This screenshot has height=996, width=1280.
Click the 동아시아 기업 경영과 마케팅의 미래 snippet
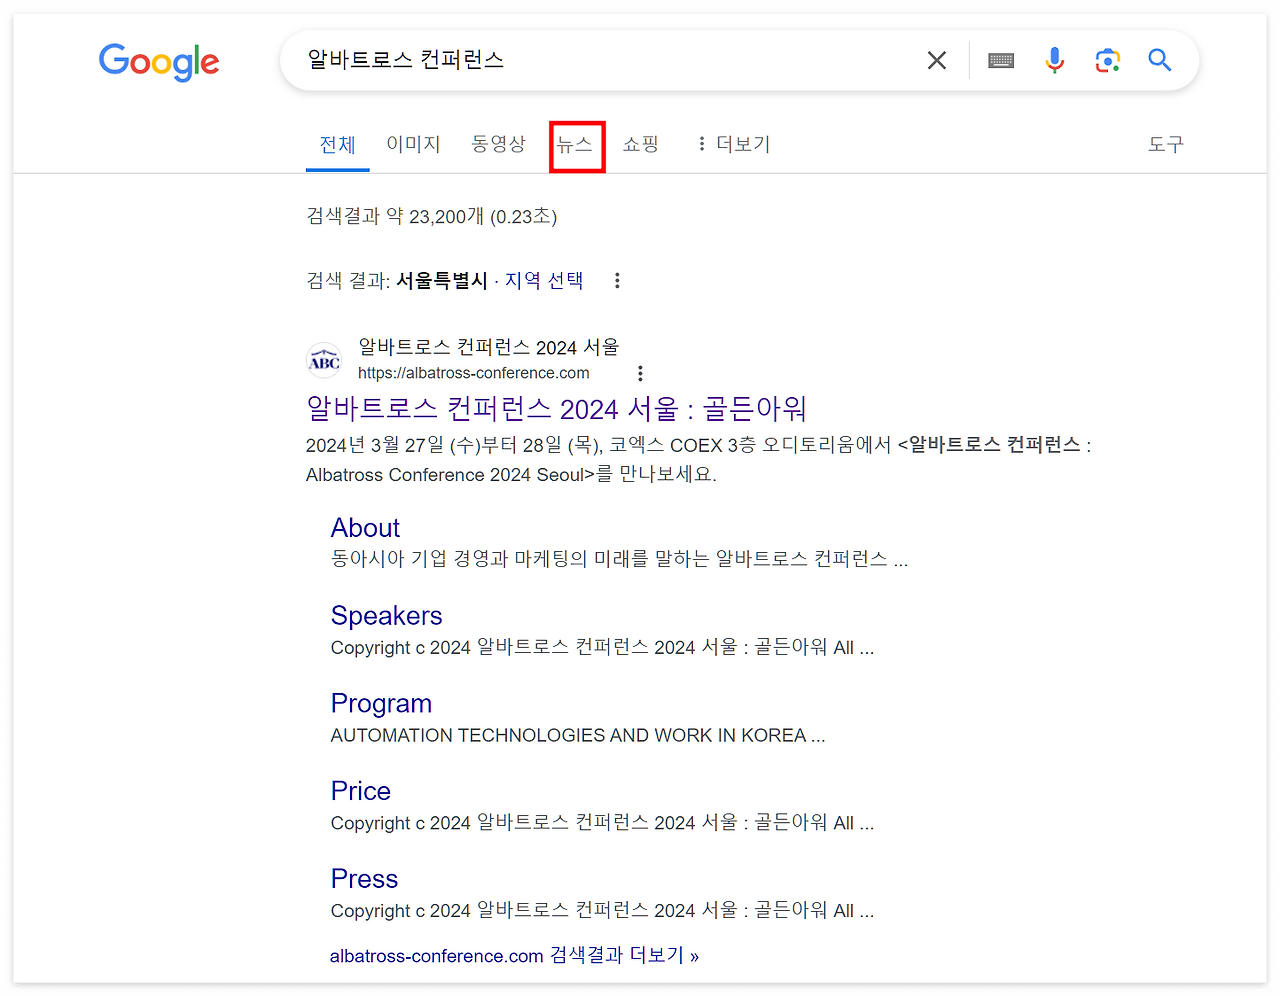[x=619, y=559]
